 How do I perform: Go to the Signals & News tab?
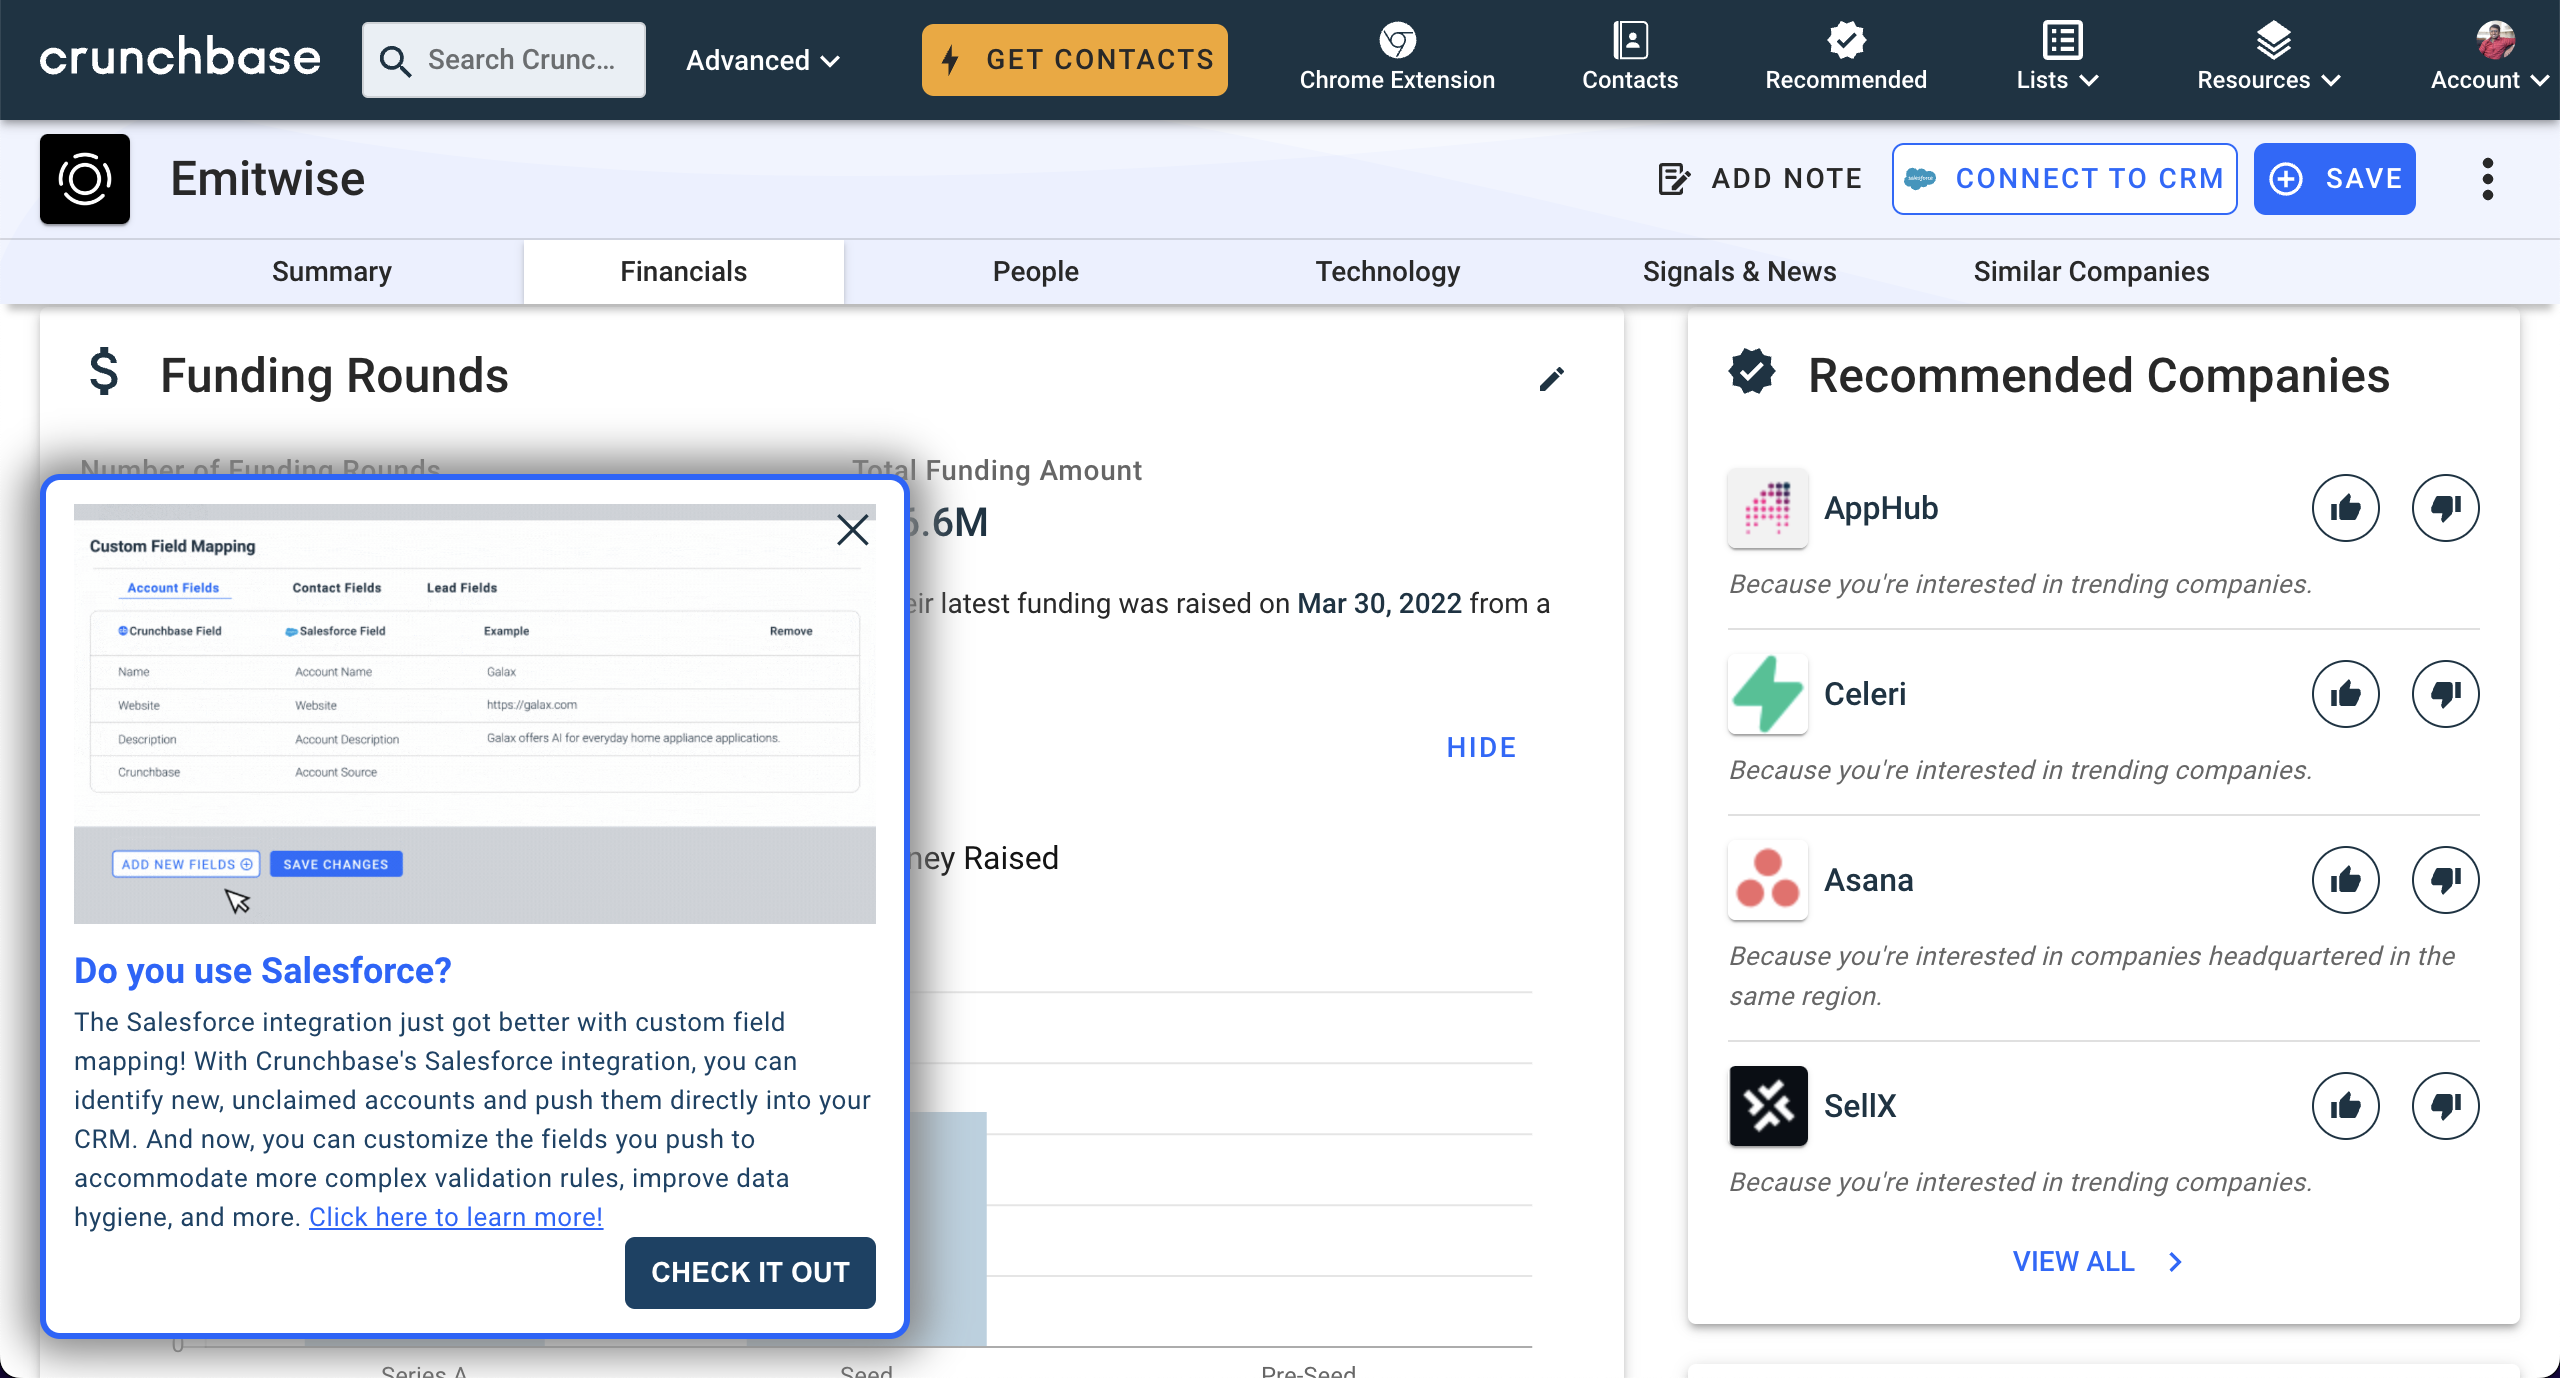pos(1740,271)
